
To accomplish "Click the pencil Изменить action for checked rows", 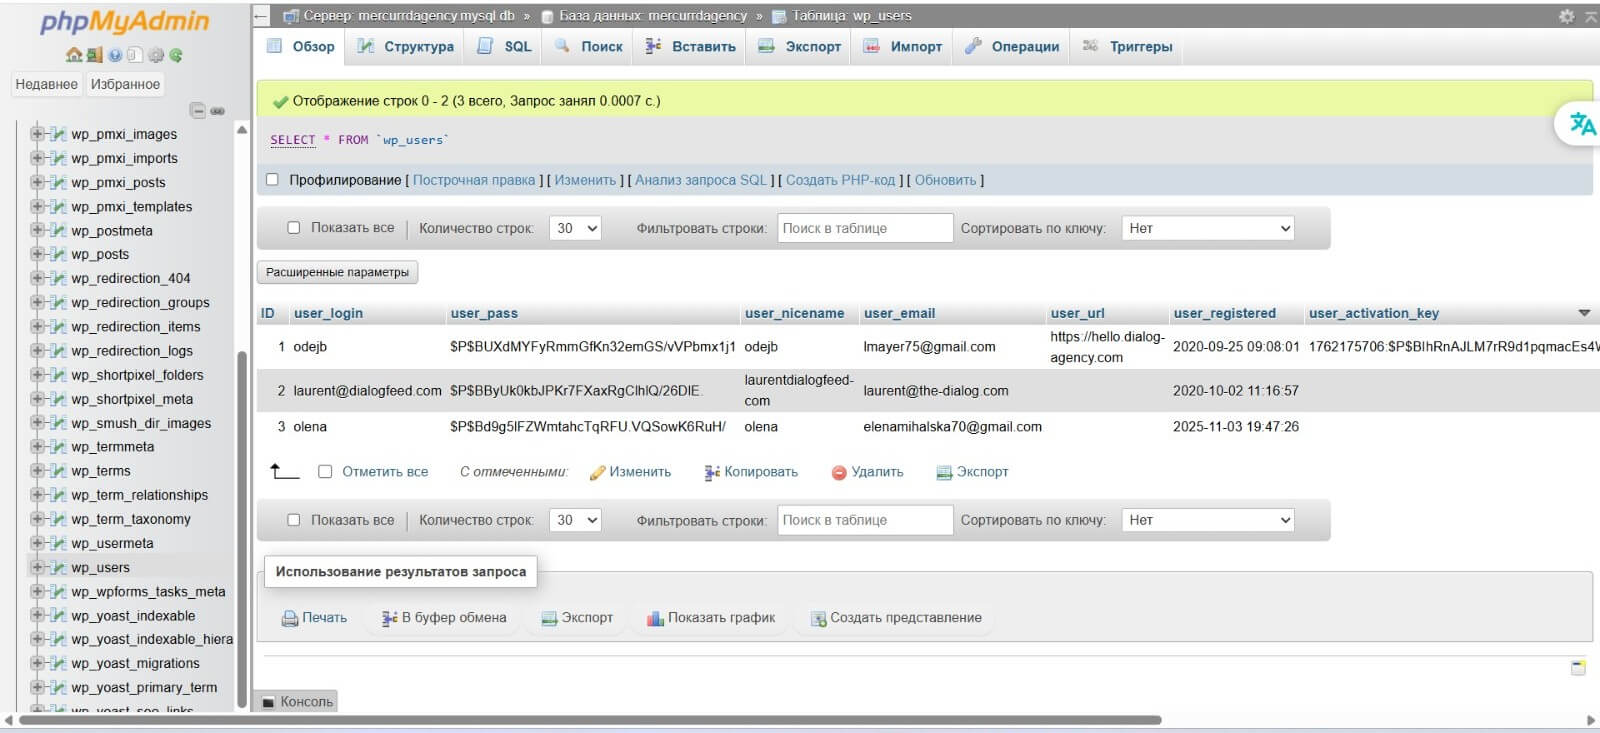I will pos(630,472).
